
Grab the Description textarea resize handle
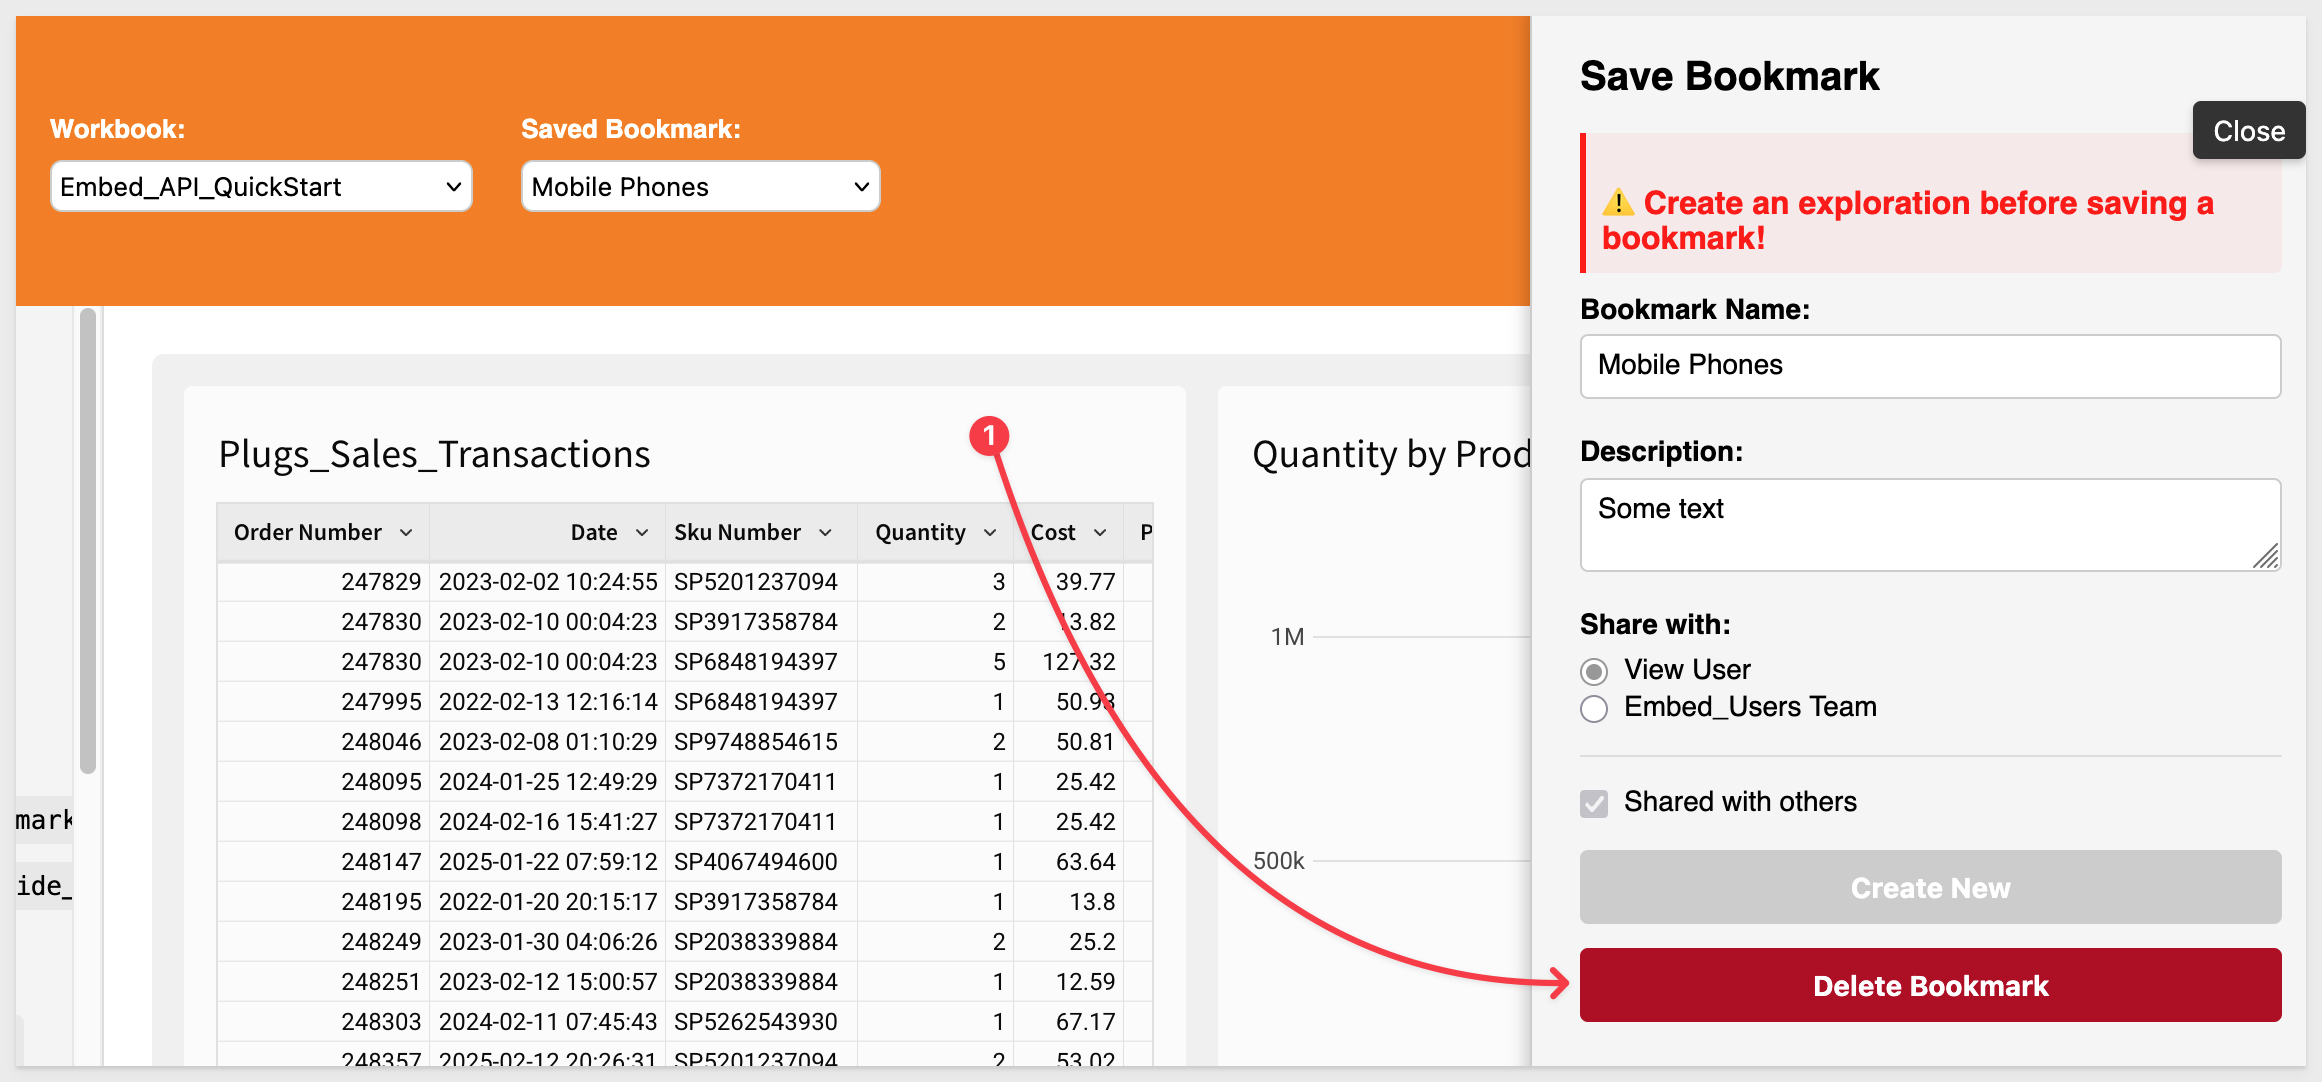pos(2266,556)
